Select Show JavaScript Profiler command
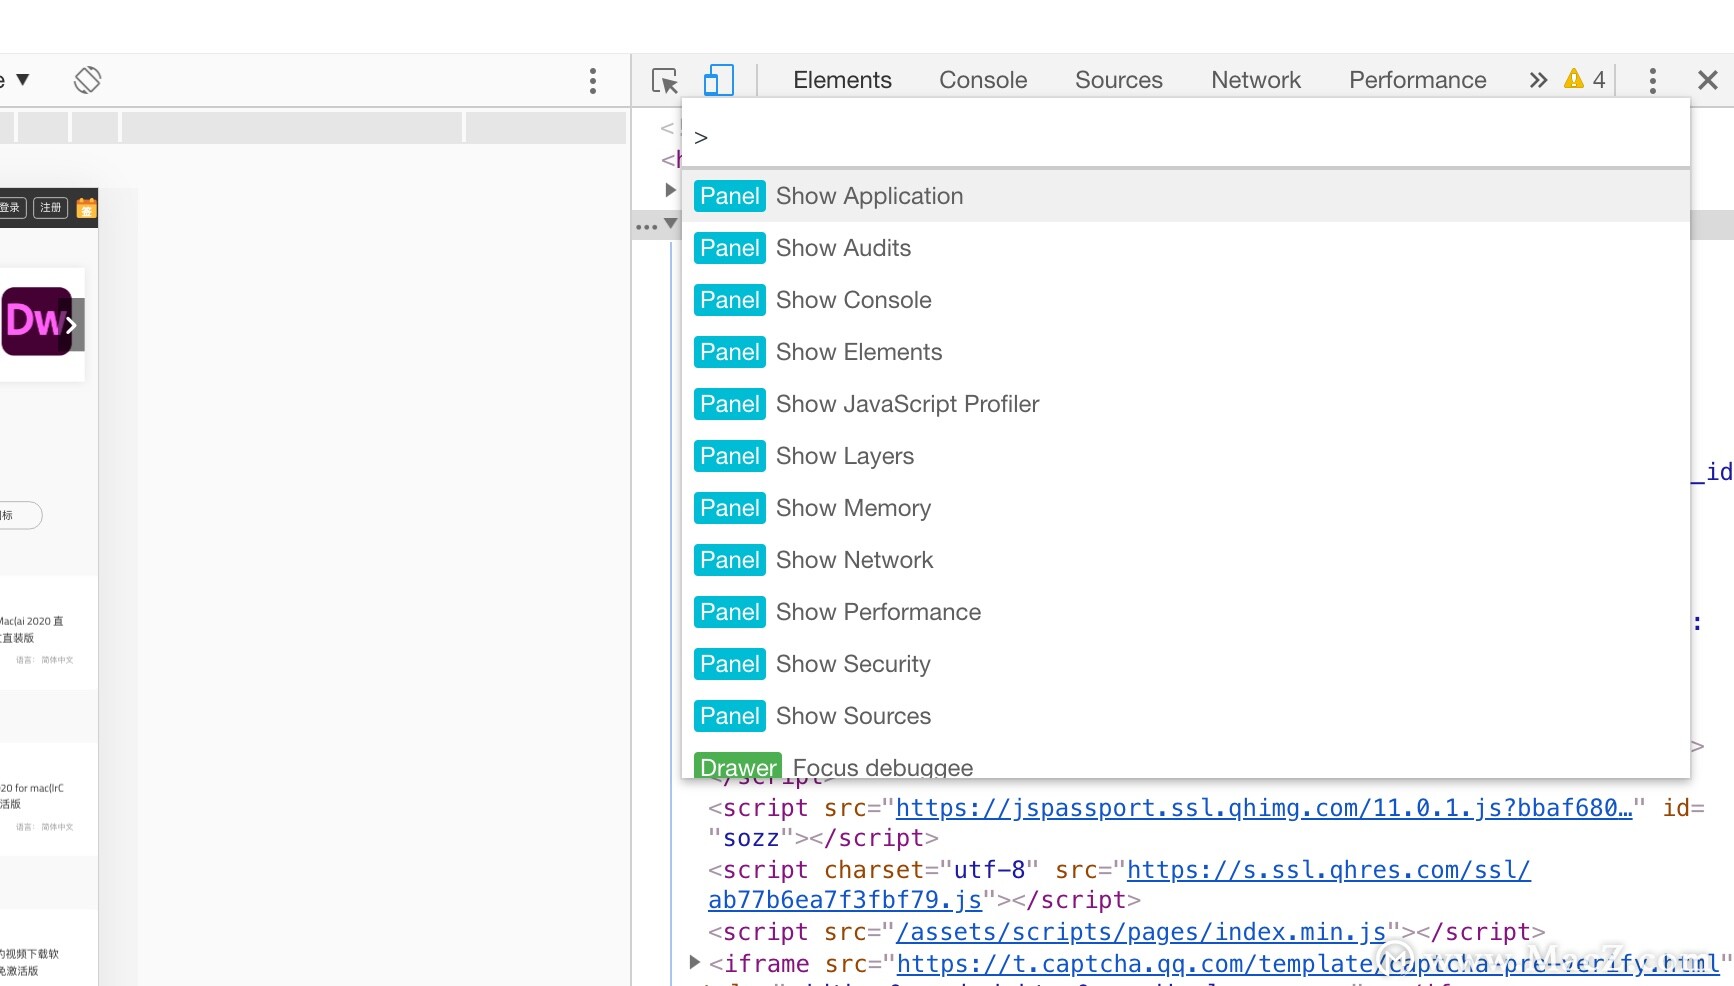1734x986 pixels. point(1186,404)
